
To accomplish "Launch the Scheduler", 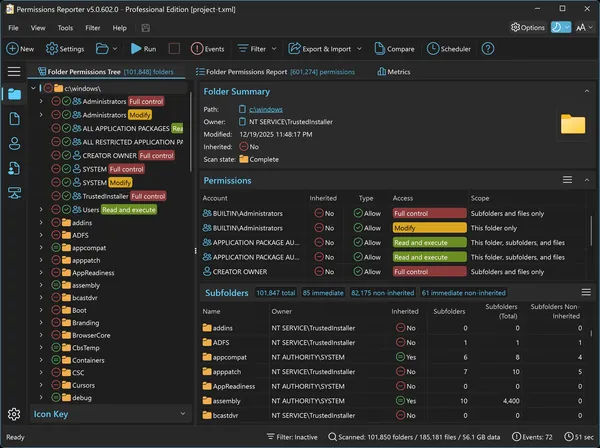I will click(449, 49).
